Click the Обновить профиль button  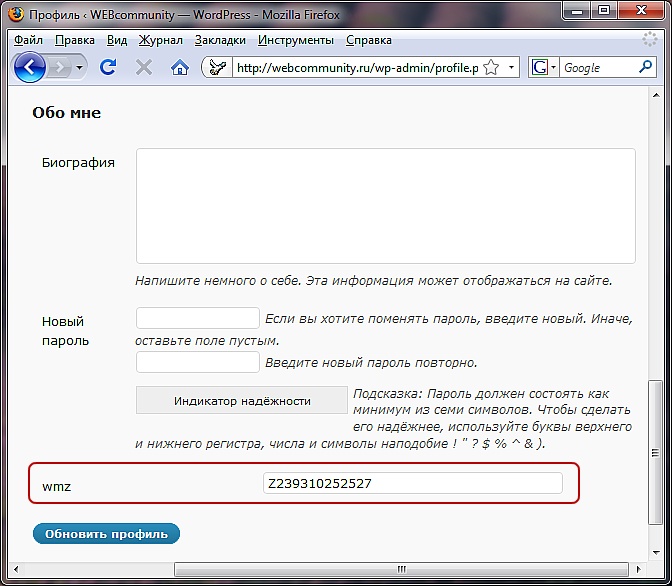107,533
